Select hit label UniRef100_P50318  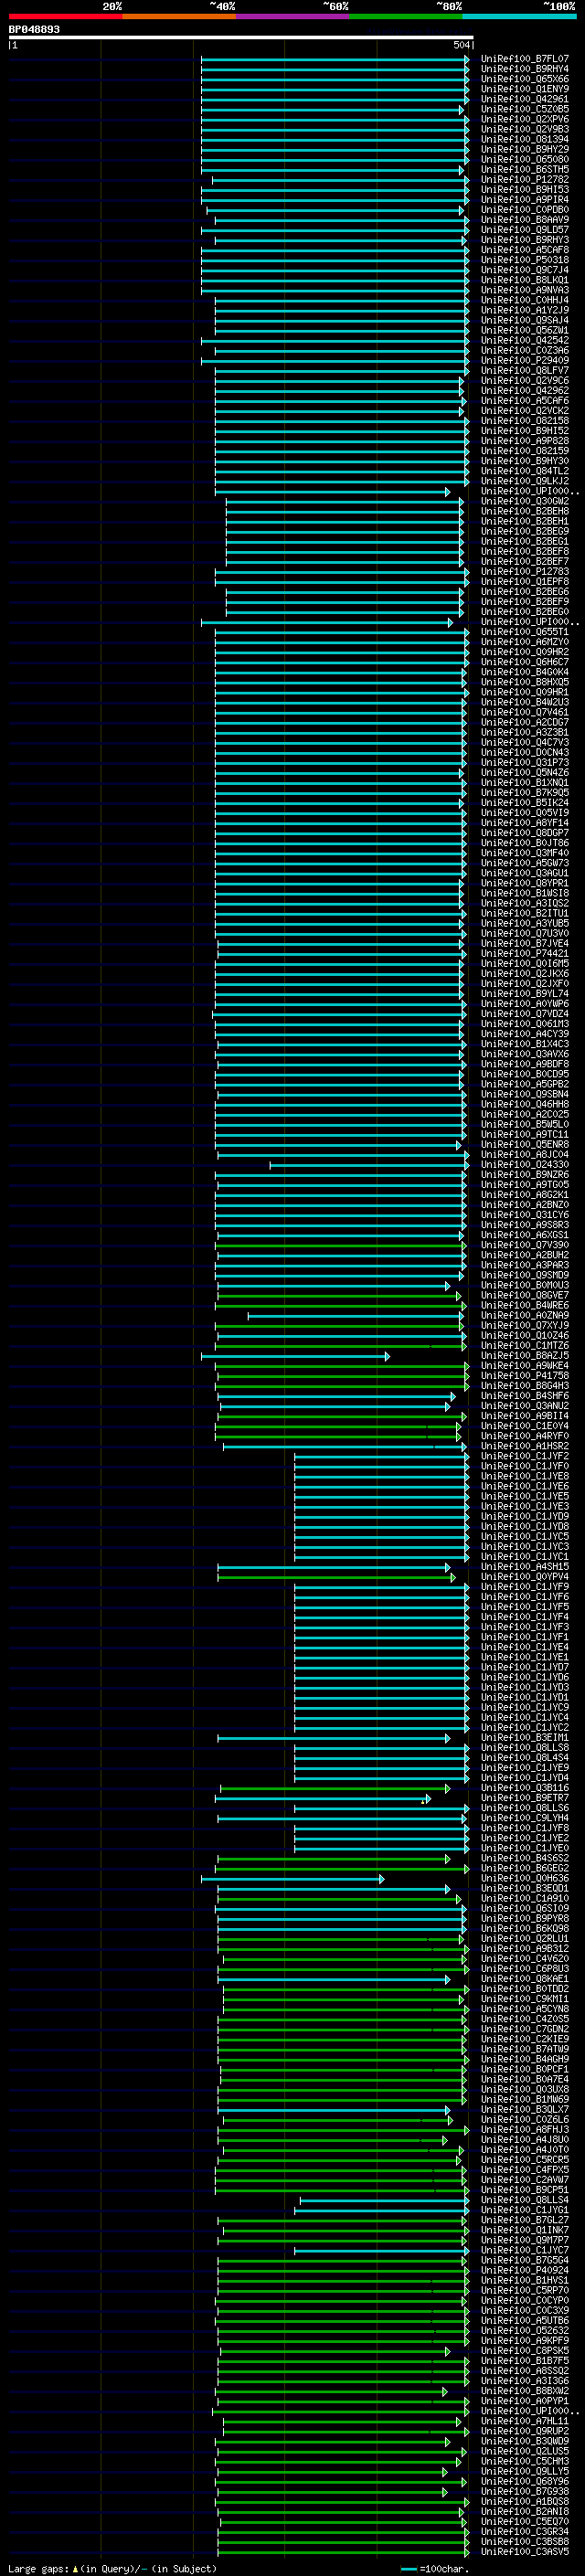pyautogui.click(x=524, y=260)
